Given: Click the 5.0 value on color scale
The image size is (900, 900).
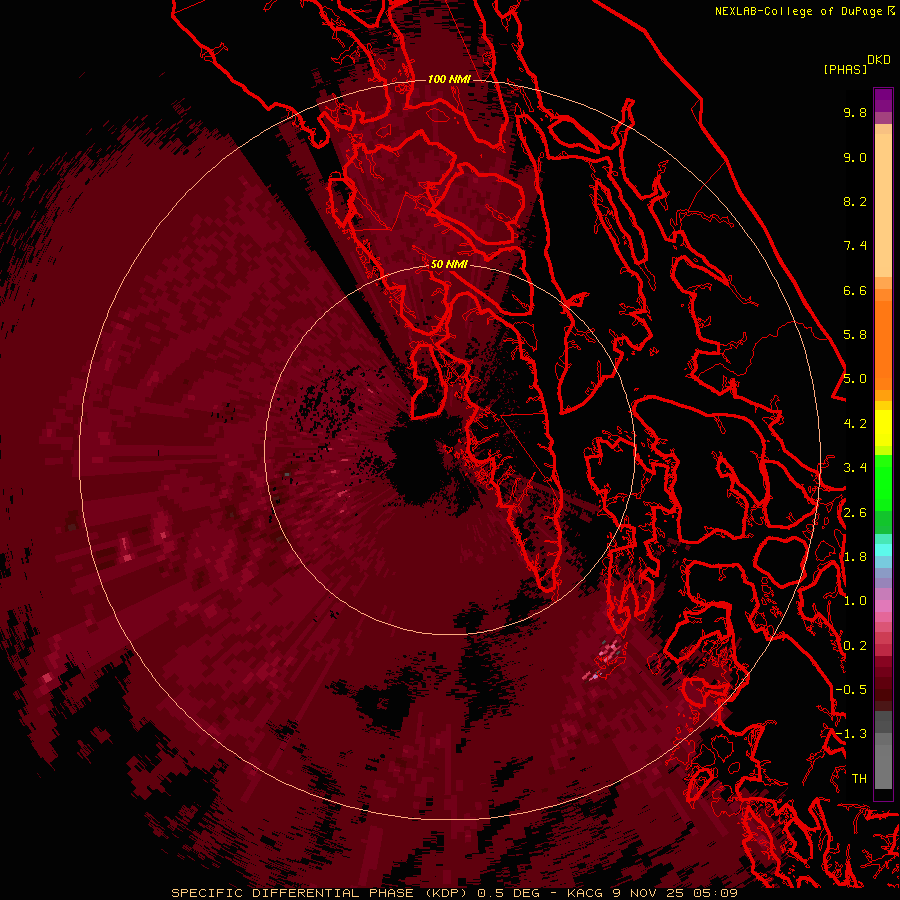Looking at the screenshot, I should point(855,379).
